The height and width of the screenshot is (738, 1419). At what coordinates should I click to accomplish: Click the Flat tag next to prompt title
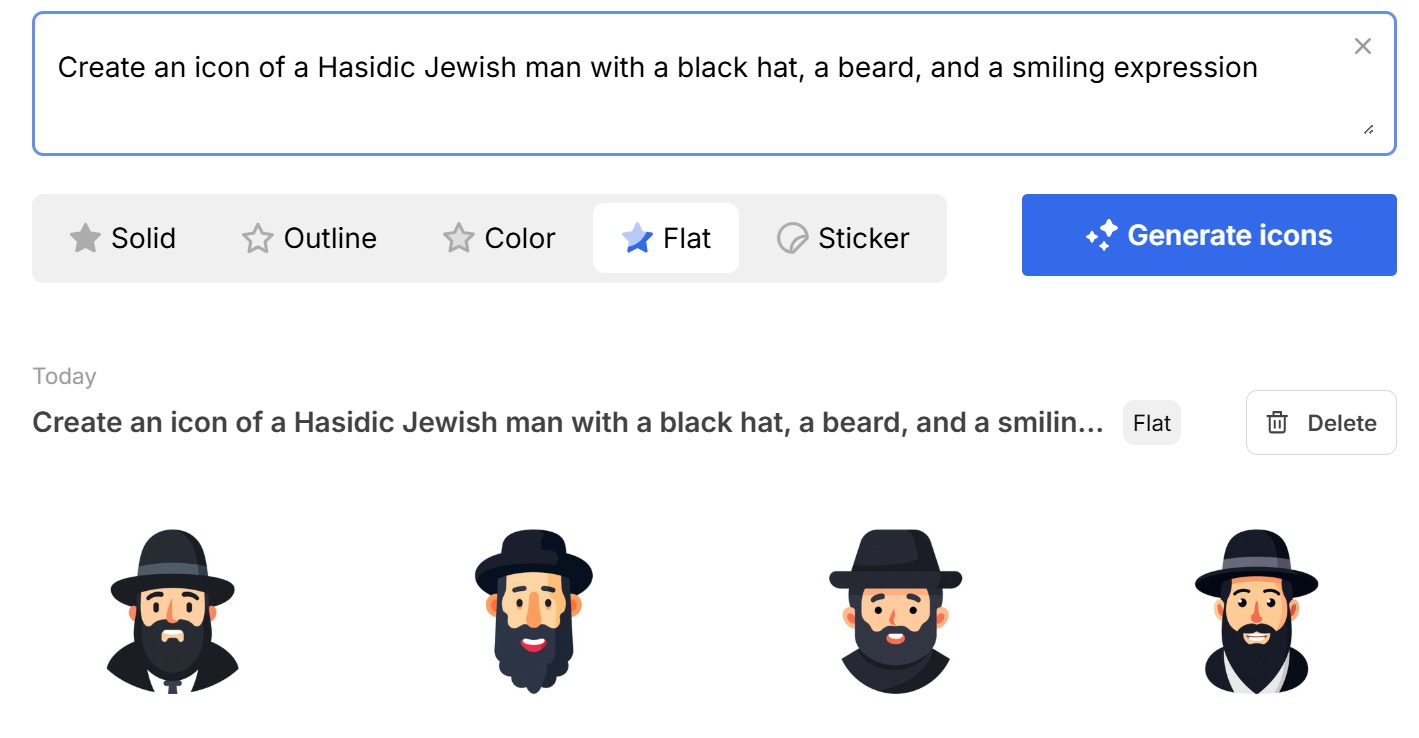pyautogui.click(x=1151, y=423)
